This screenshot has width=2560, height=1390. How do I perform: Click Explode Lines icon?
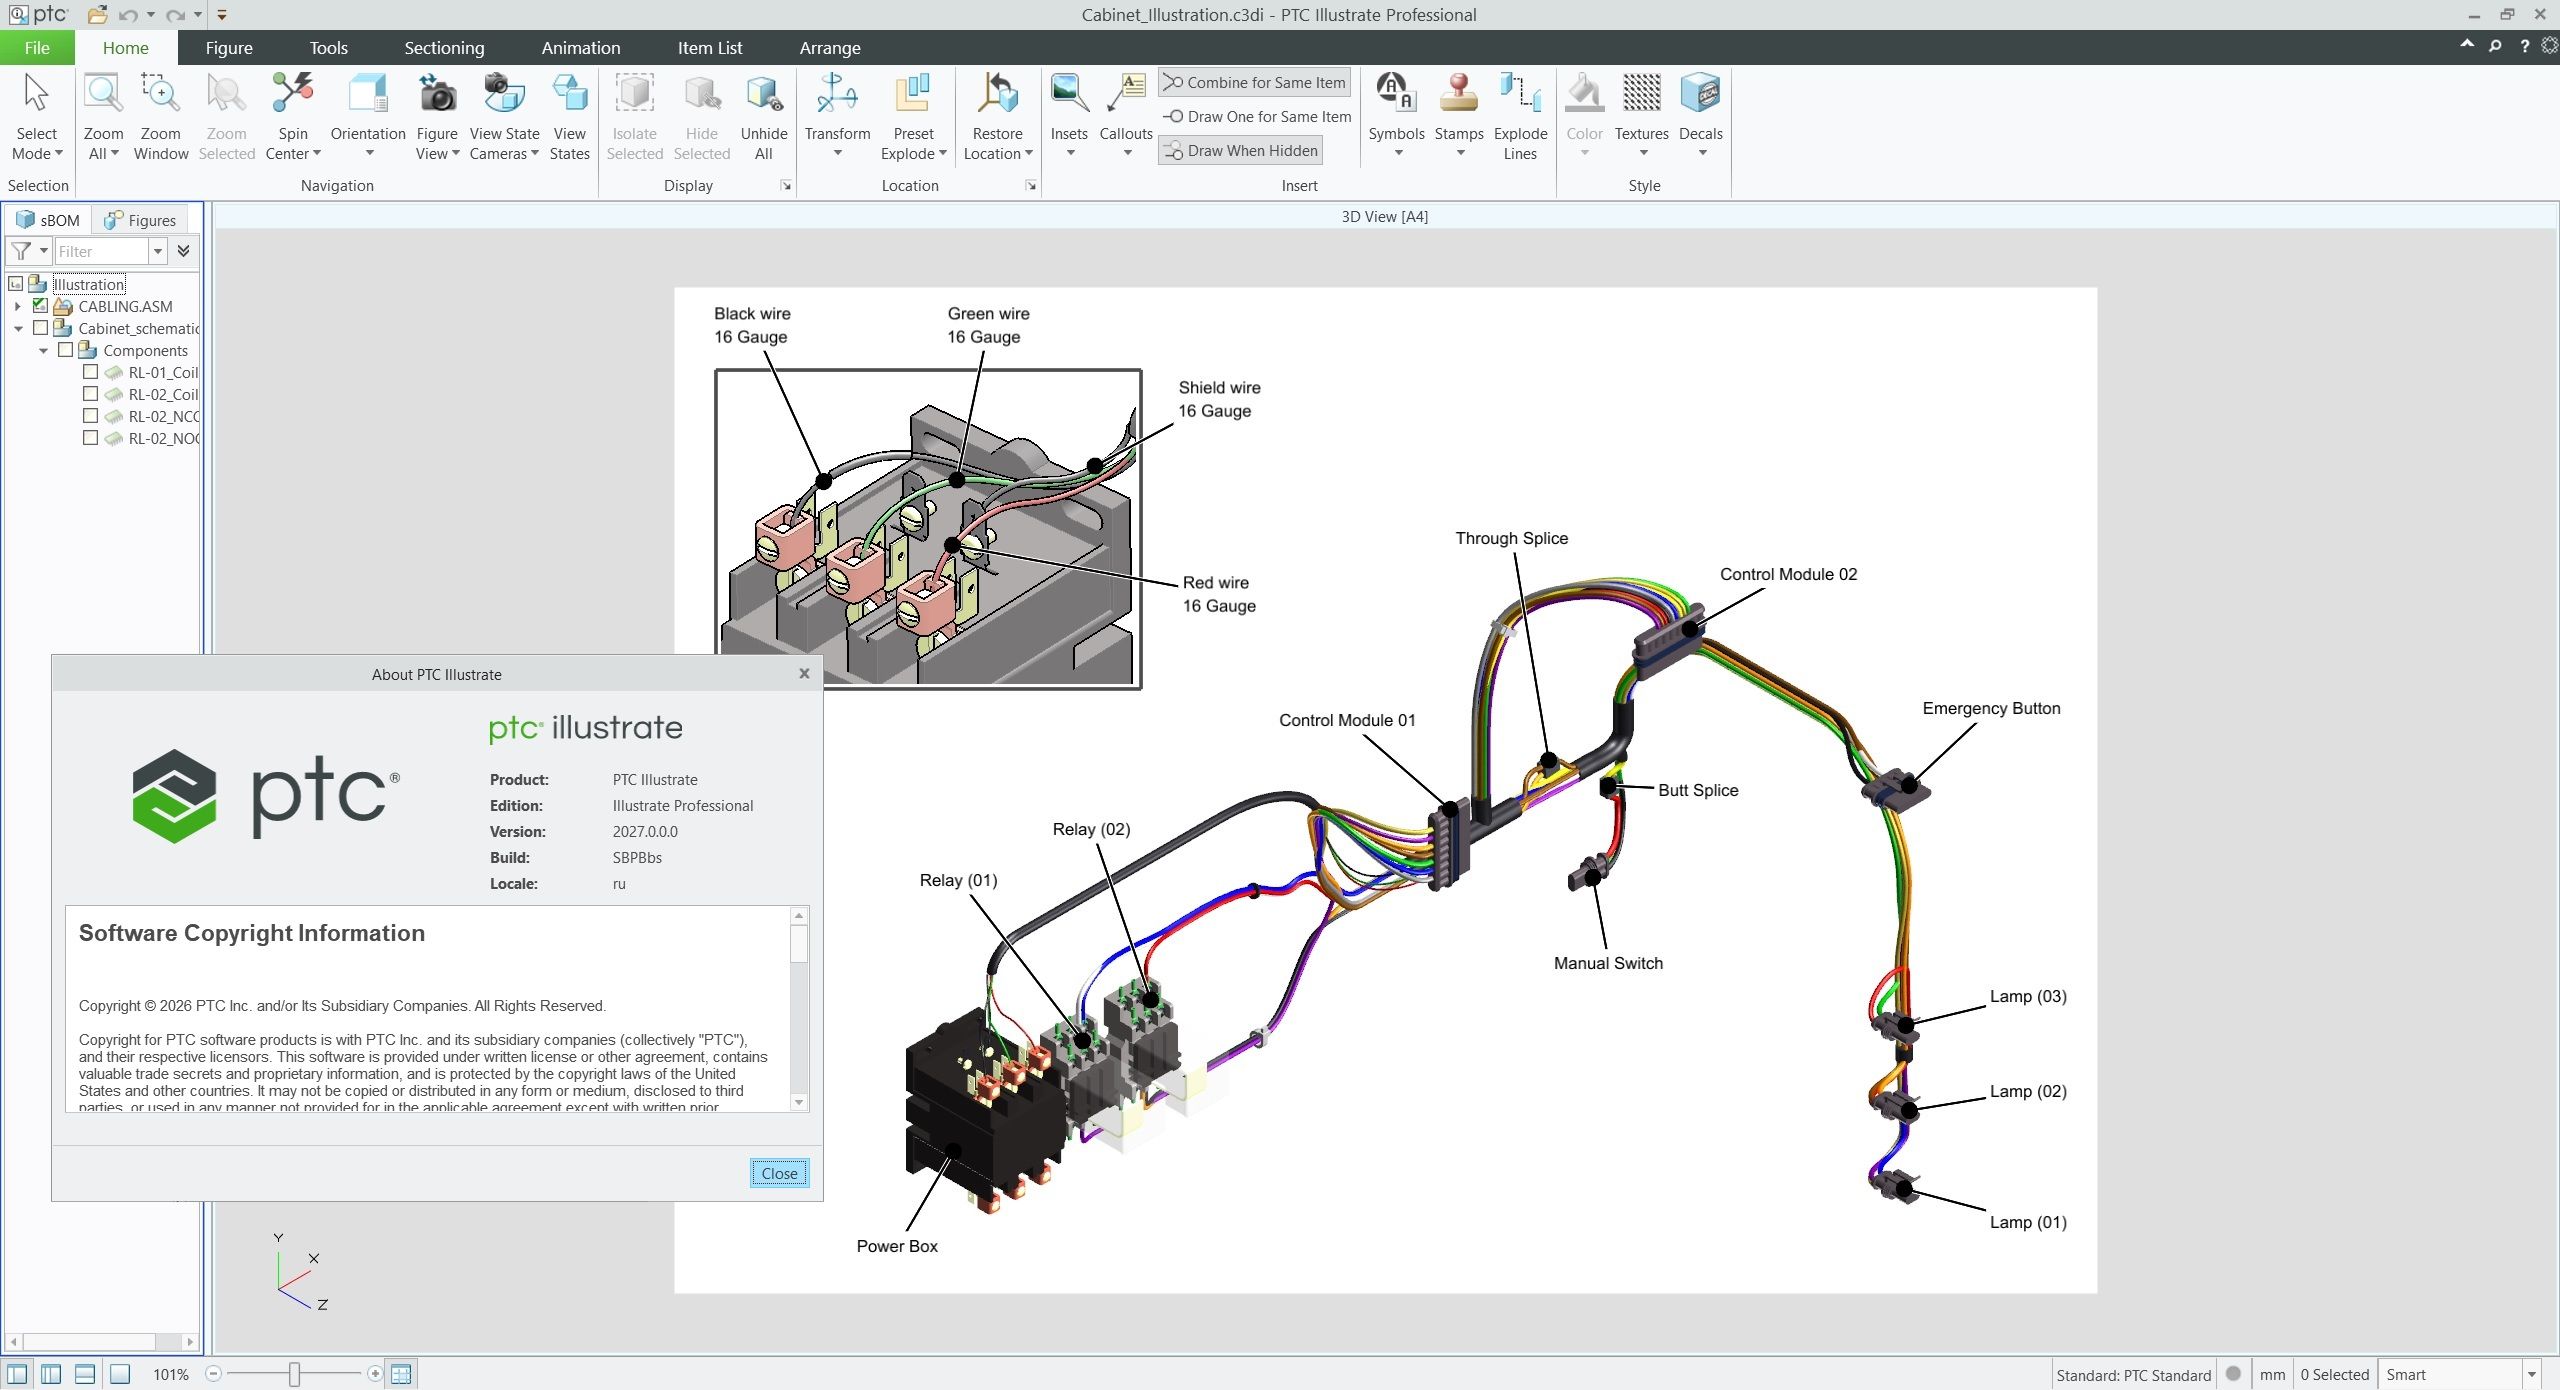click(1520, 93)
